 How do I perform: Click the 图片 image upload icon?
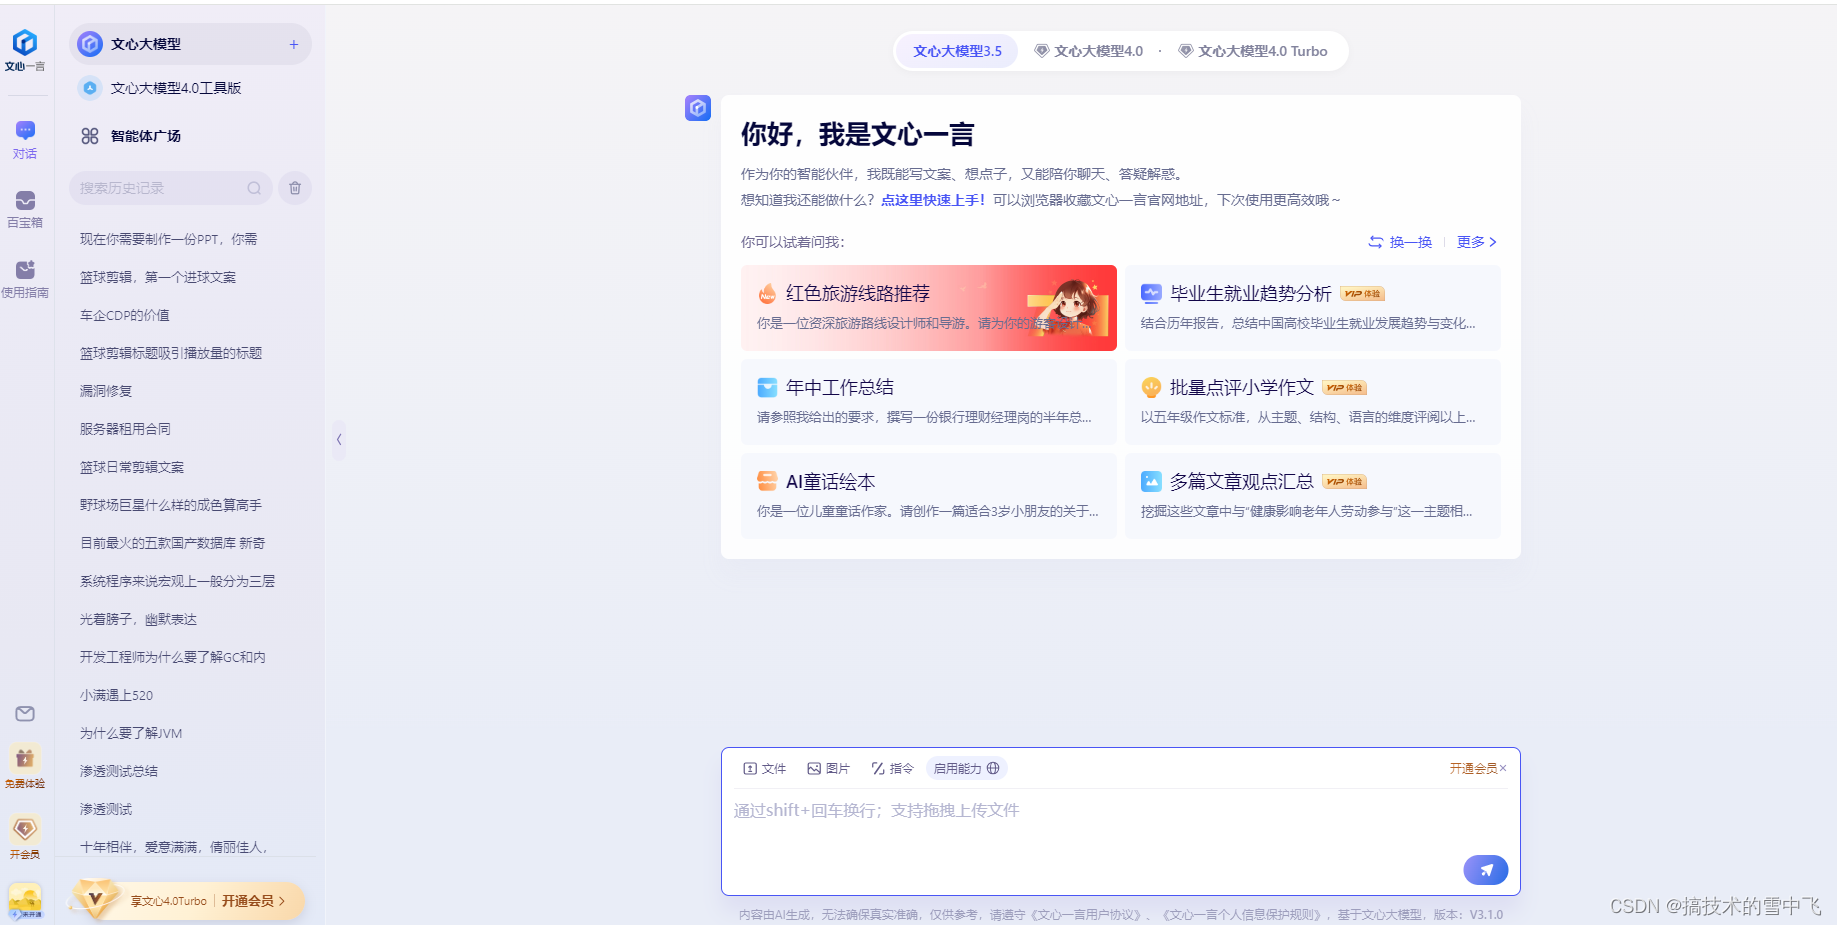point(814,769)
